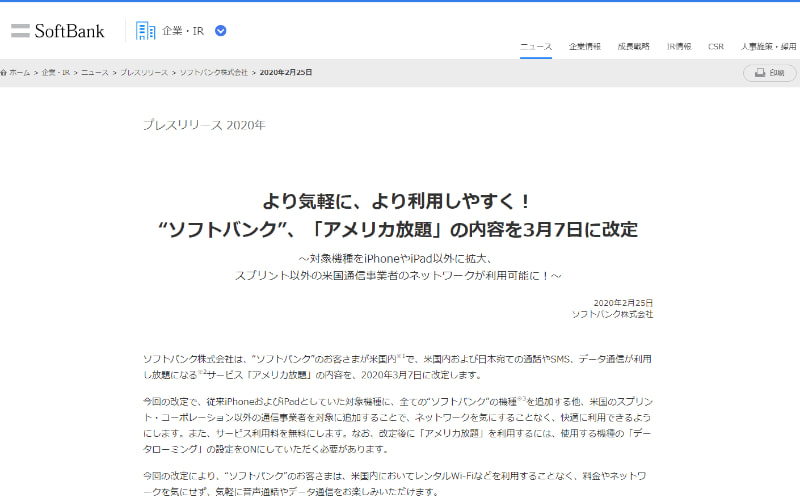Click the home icon in breadcrumb

click(4, 73)
